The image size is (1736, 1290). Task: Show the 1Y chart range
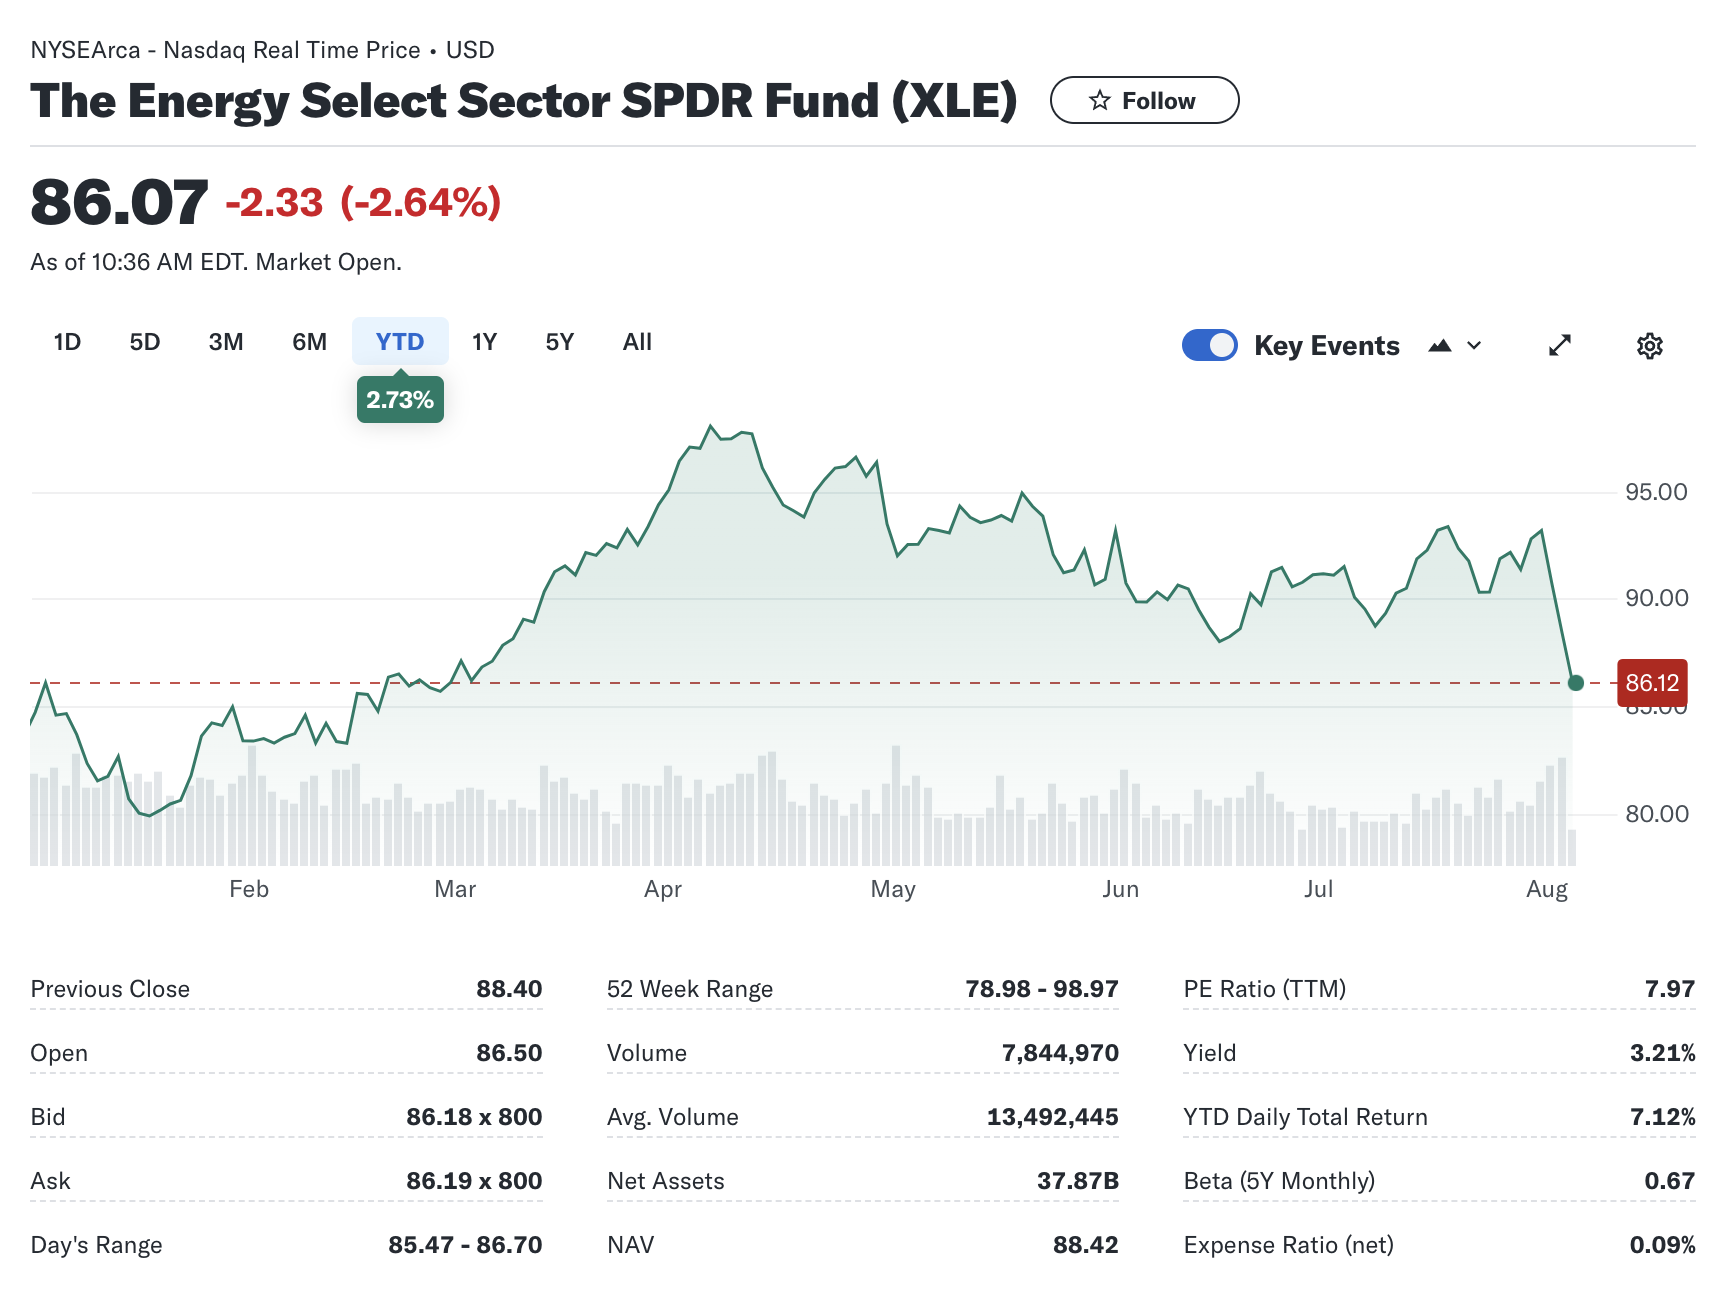pyautogui.click(x=484, y=342)
